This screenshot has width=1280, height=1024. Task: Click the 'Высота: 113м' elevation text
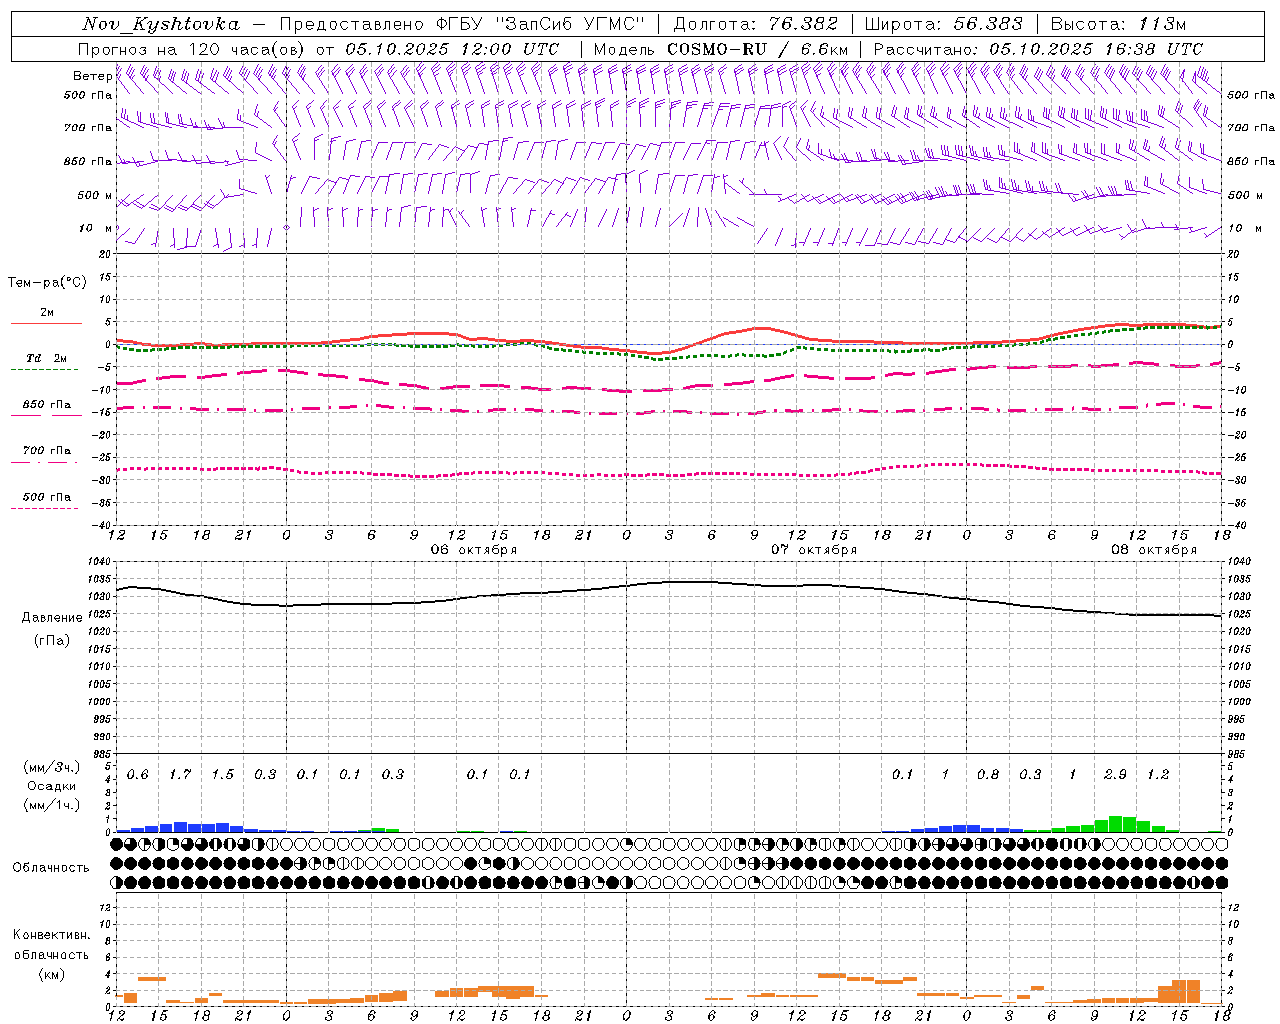coord(1118,24)
